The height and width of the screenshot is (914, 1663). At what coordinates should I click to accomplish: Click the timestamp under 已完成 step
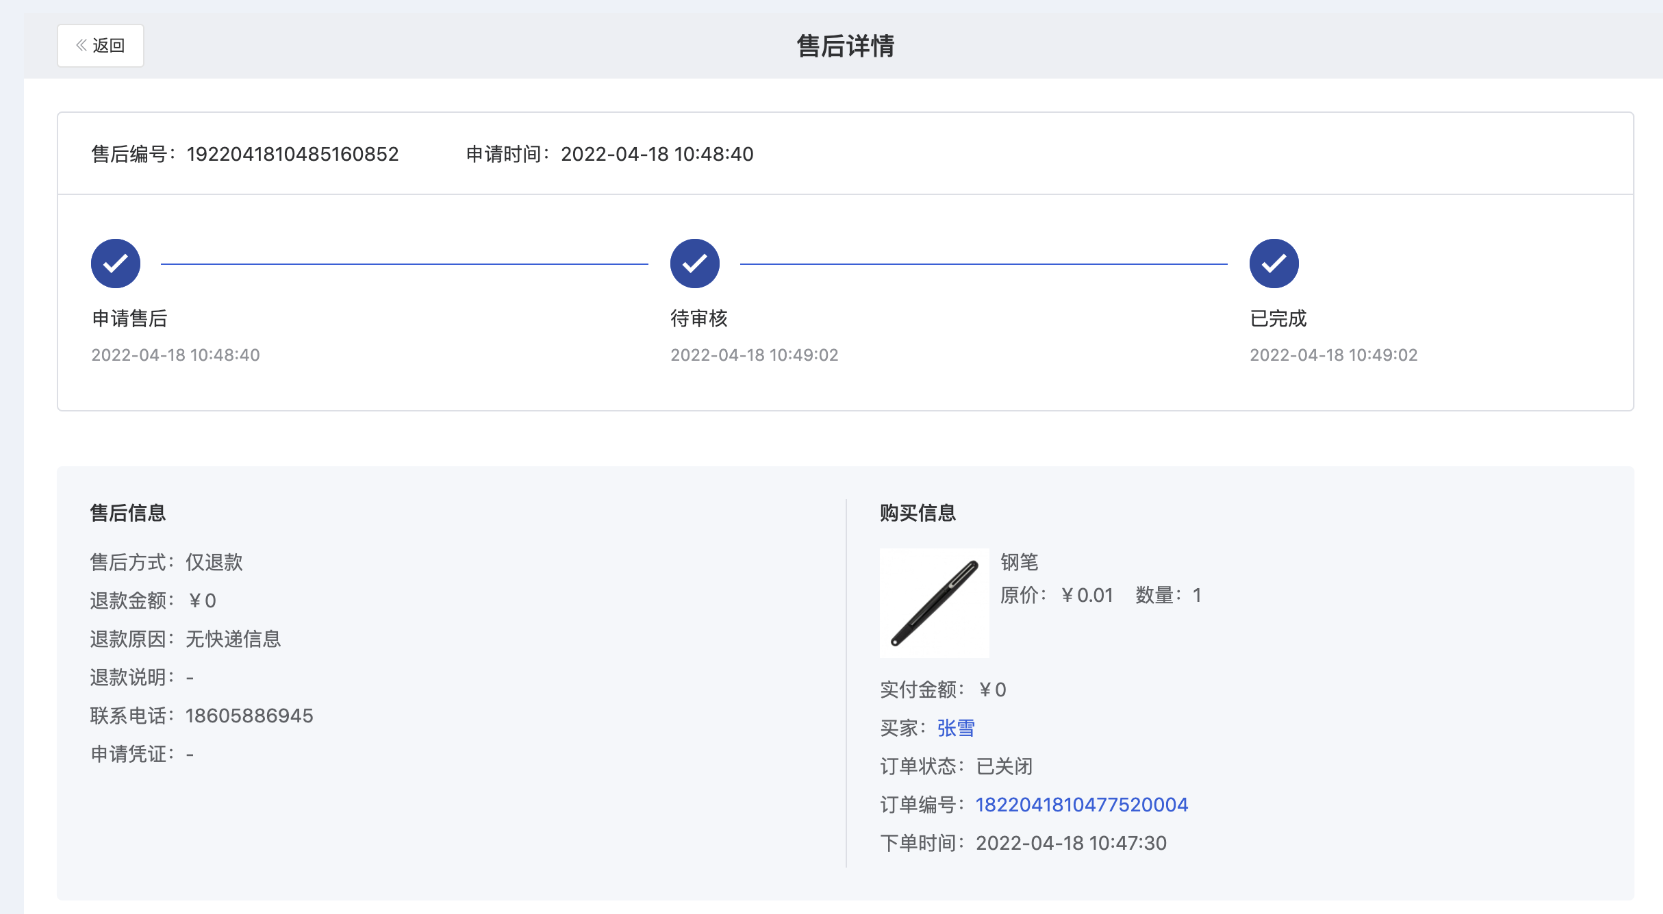[x=1333, y=355]
